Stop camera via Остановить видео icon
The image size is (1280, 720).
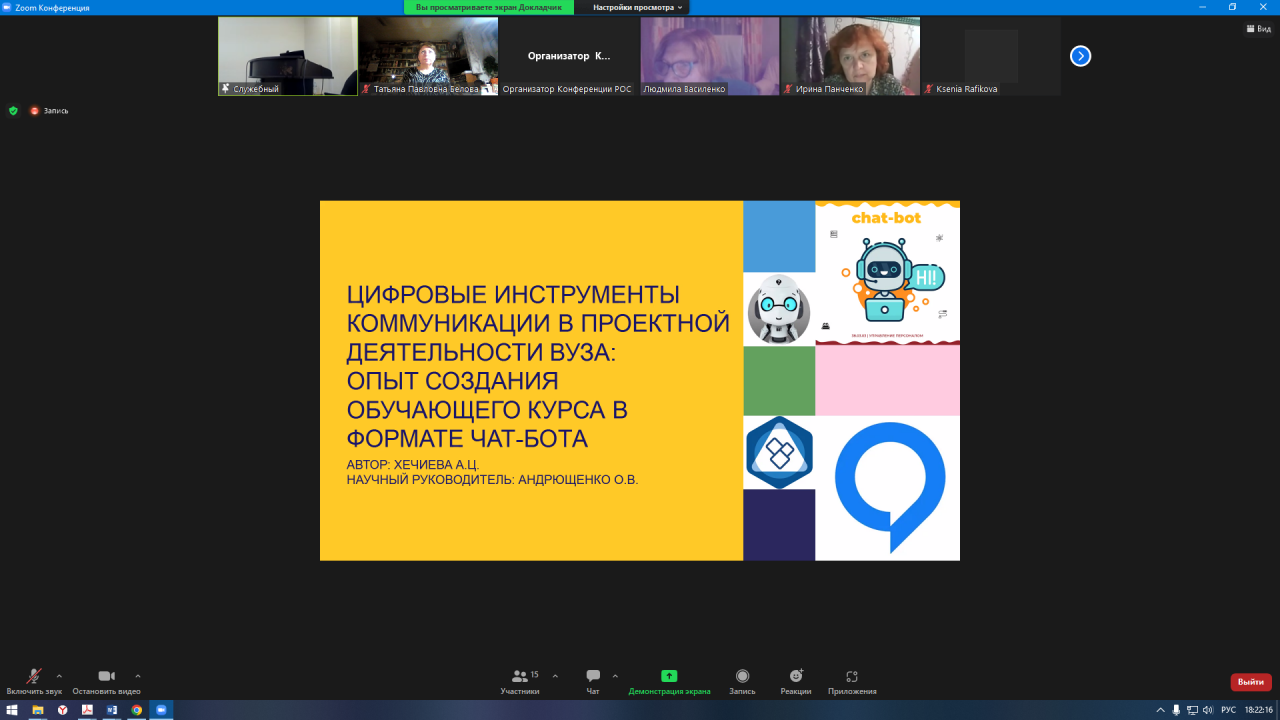106,676
